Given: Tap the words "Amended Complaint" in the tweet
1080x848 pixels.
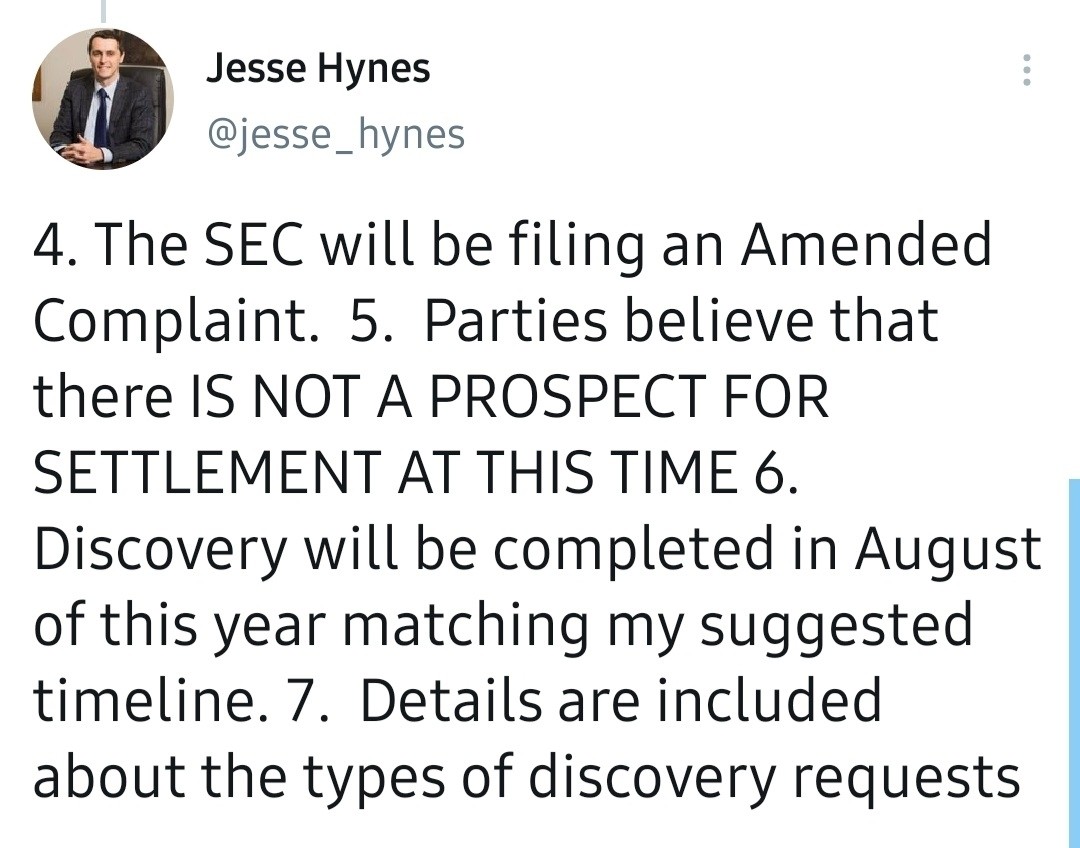Looking at the screenshot, I should 866,246.
